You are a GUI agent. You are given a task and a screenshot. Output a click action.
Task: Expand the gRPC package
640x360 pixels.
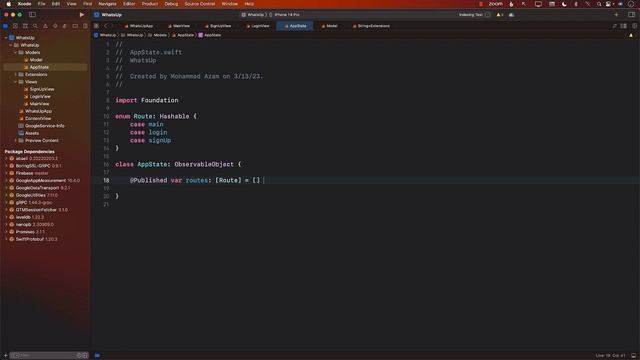[x=6, y=202]
